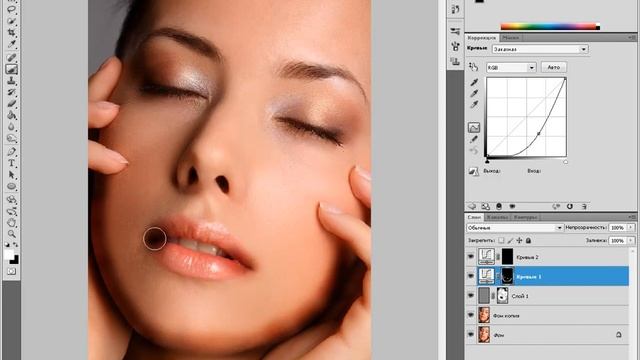Viewport: 640px width, 360px height.
Task: Select the 3D Rotate tool
Action: [11, 200]
